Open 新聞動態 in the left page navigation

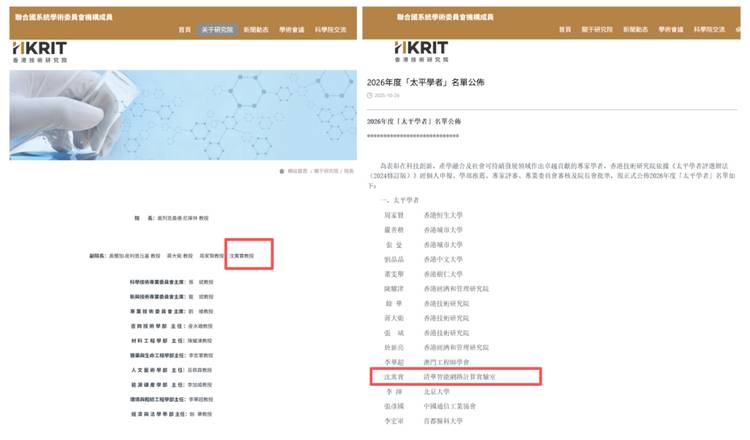click(x=257, y=30)
